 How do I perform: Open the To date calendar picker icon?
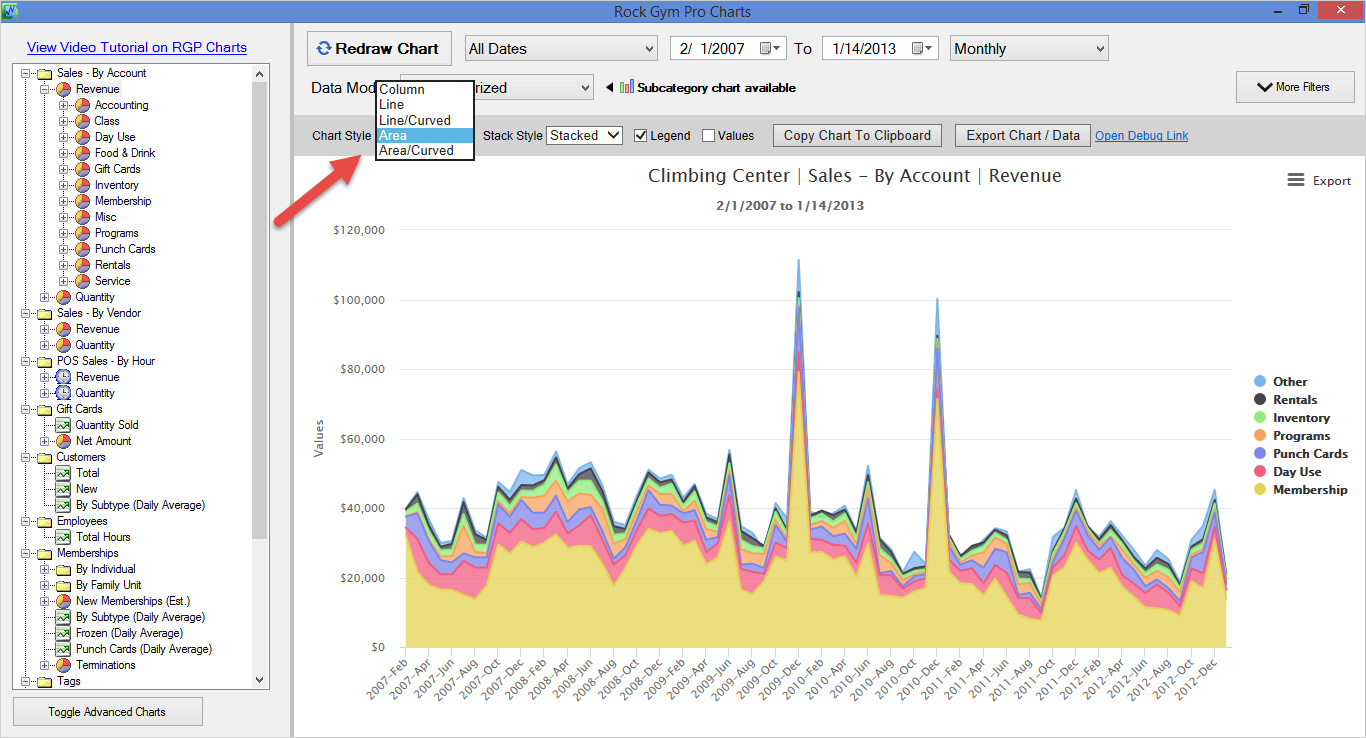(x=924, y=48)
